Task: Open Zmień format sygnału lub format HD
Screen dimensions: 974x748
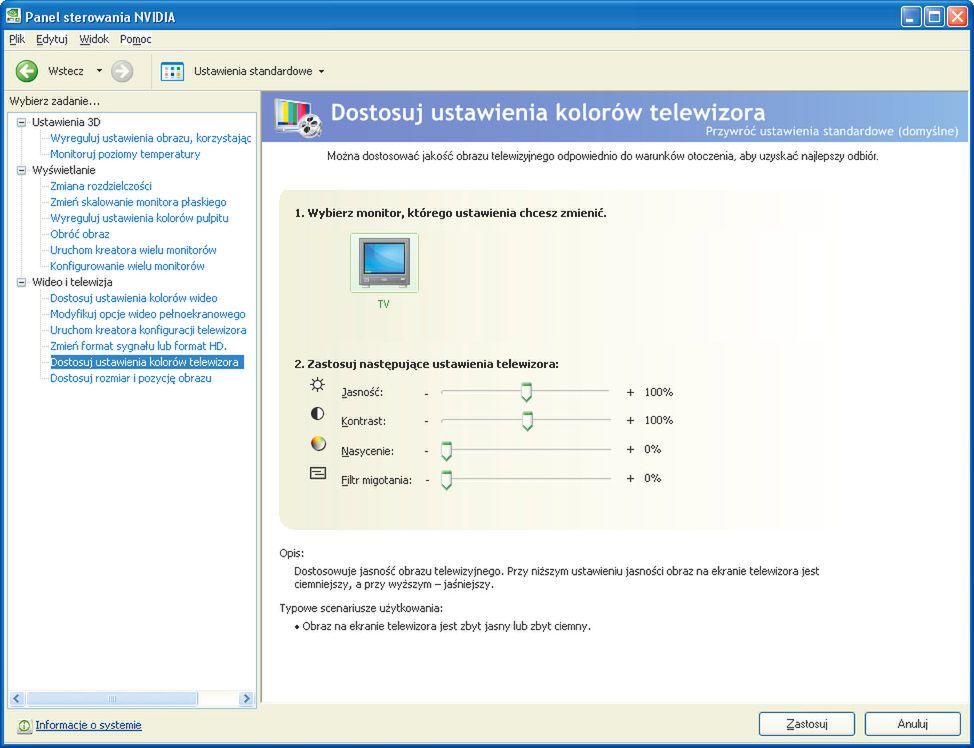Action: [x=139, y=346]
